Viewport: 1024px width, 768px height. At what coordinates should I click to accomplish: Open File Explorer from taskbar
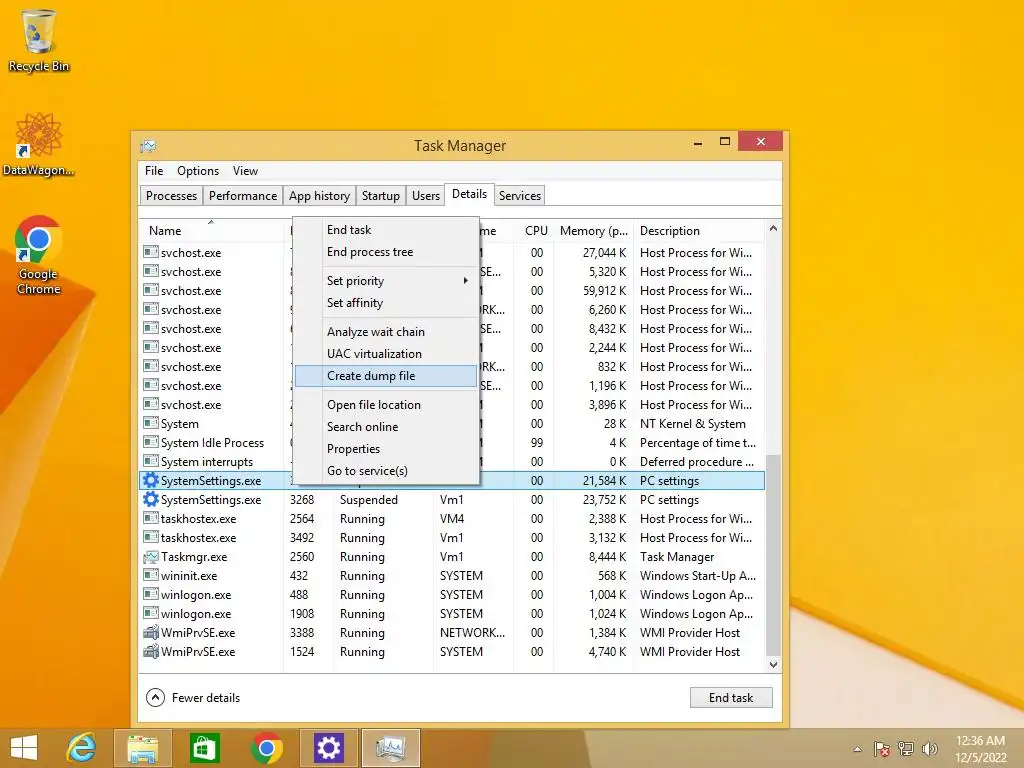click(x=142, y=748)
